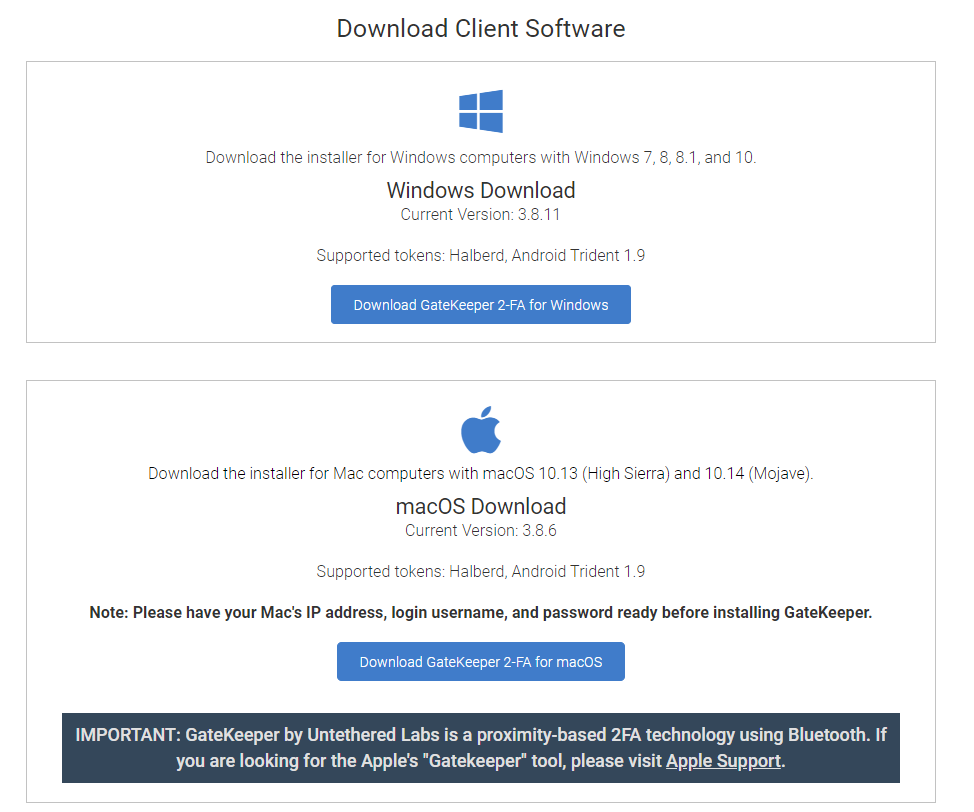974x812 pixels.
Task: Click the IMPORTANT label in the dark banner
Action: (x=128, y=735)
